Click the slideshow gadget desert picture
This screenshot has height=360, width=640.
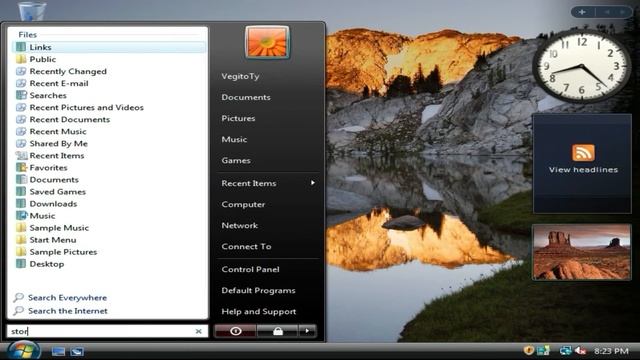582,252
